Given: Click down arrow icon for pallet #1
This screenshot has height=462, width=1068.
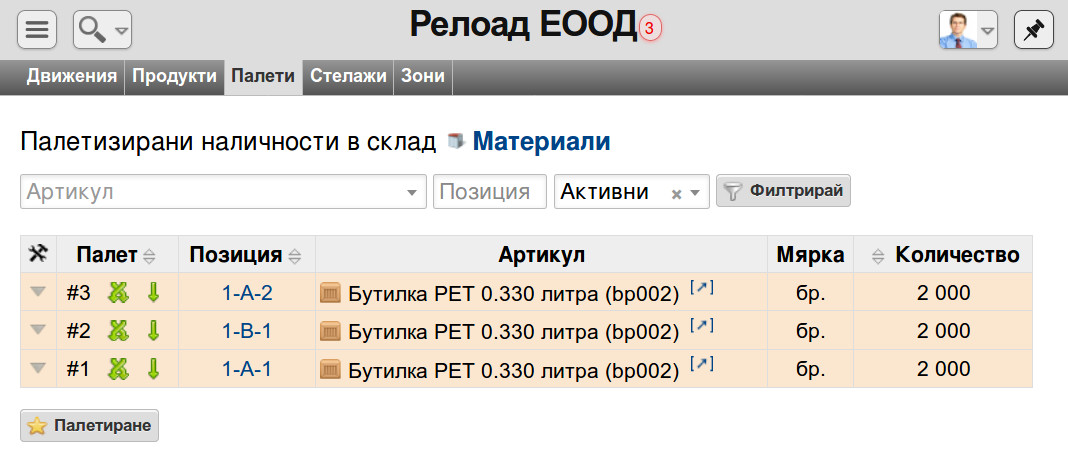Looking at the screenshot, I should coord(153,369).
